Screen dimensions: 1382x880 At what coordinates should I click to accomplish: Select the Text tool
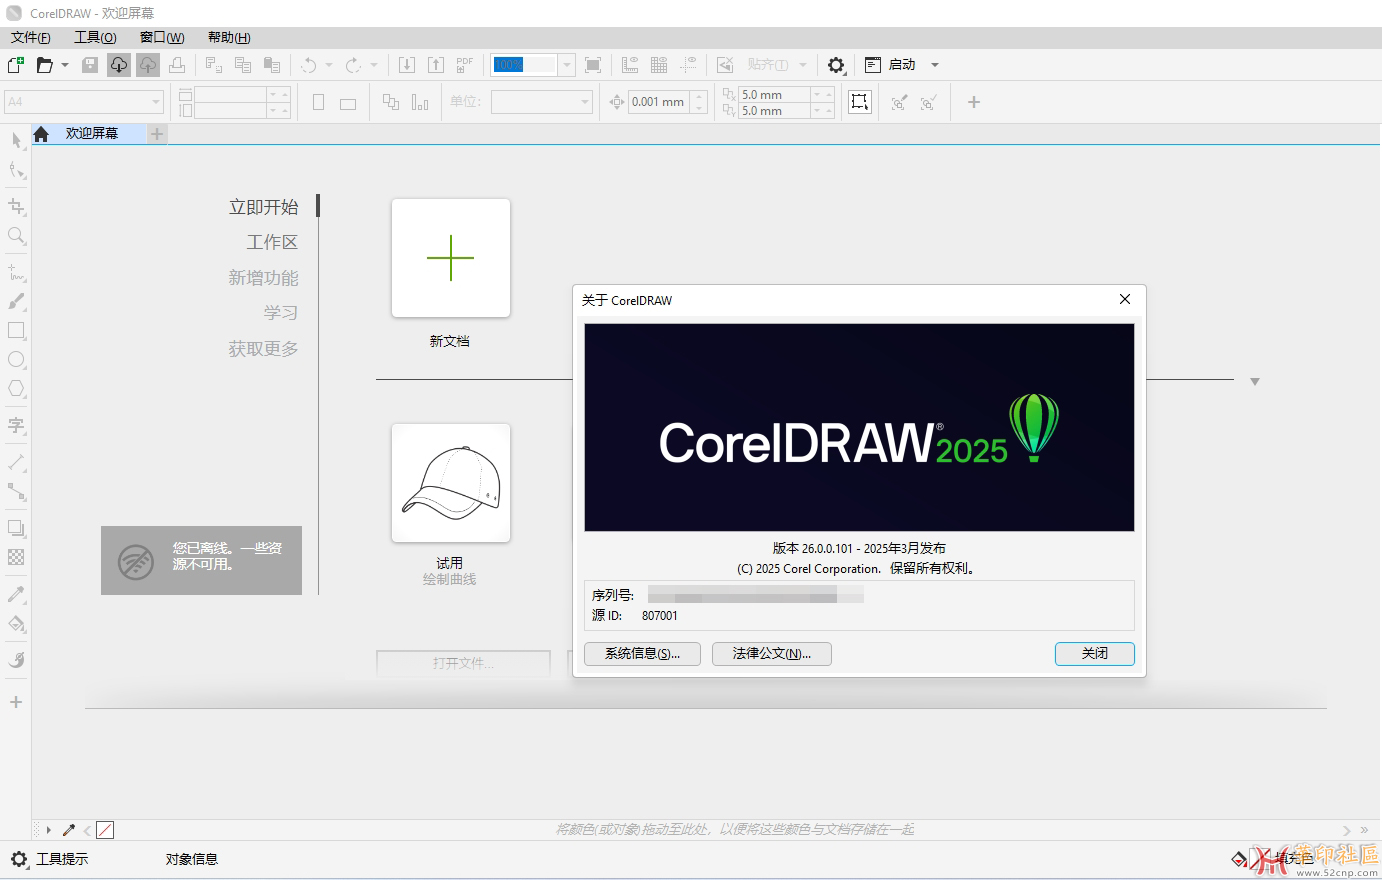click(16, 426)
